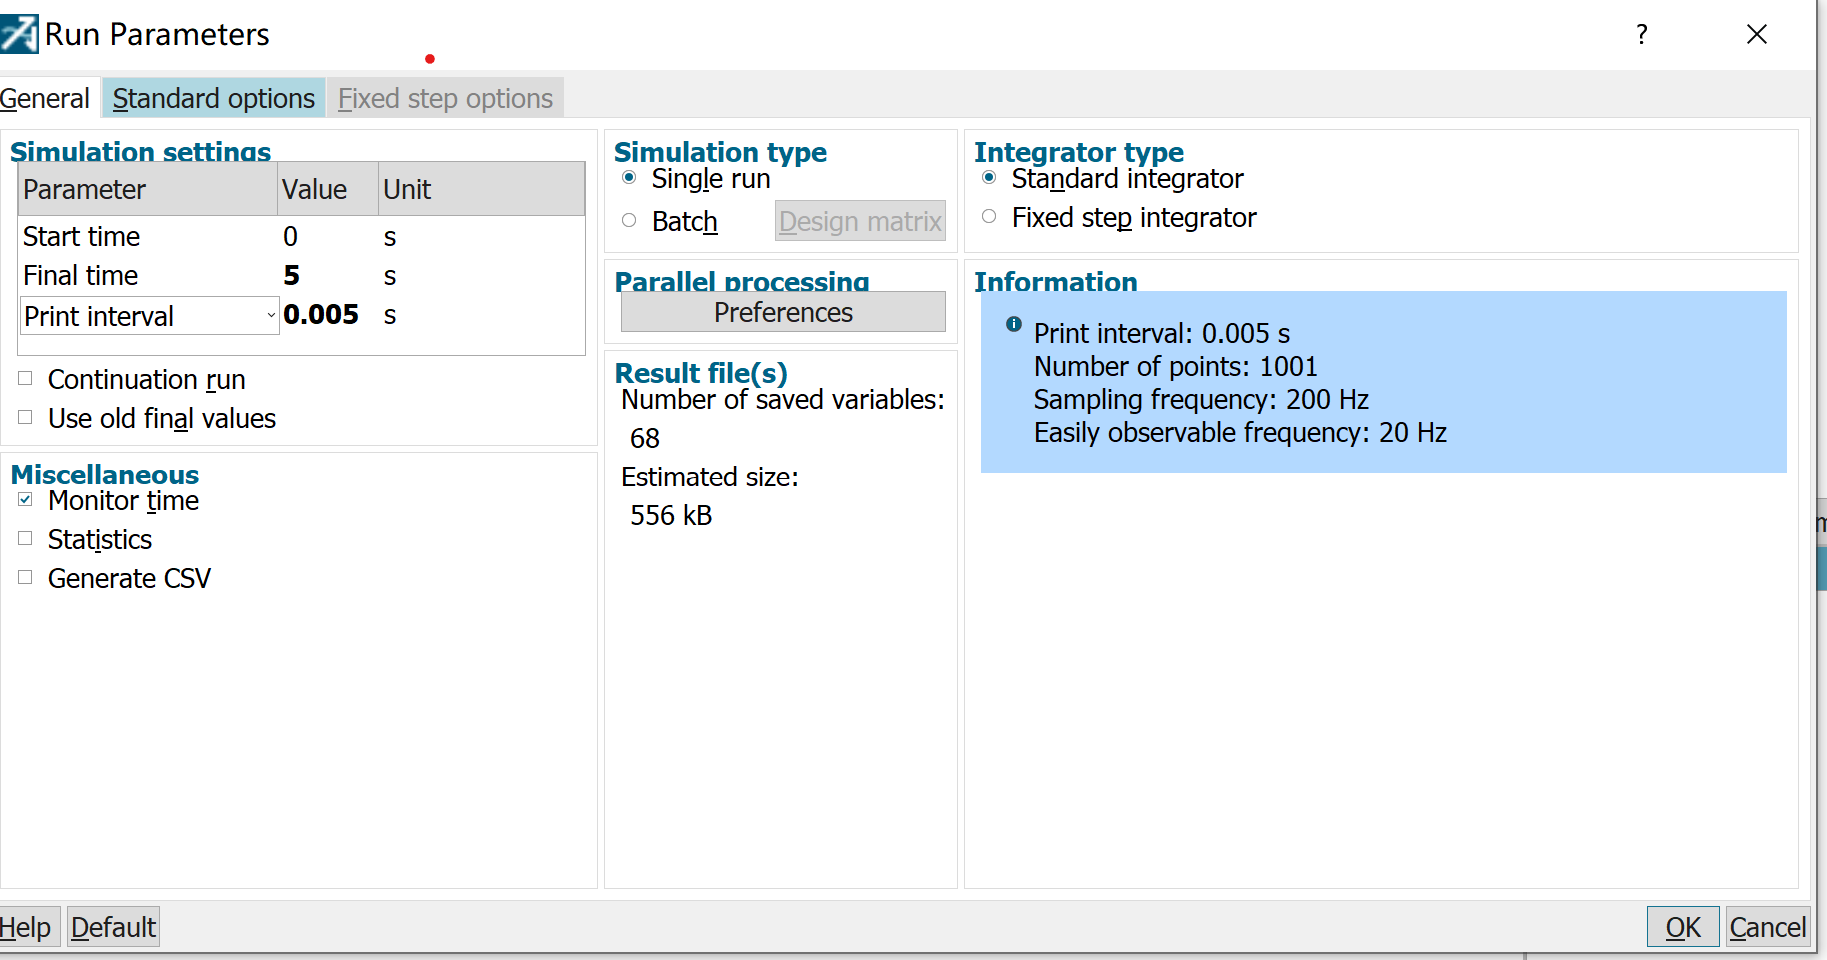Click the question mark help icon
The image size is (1827, 960).
click(x=1642, y=35)
